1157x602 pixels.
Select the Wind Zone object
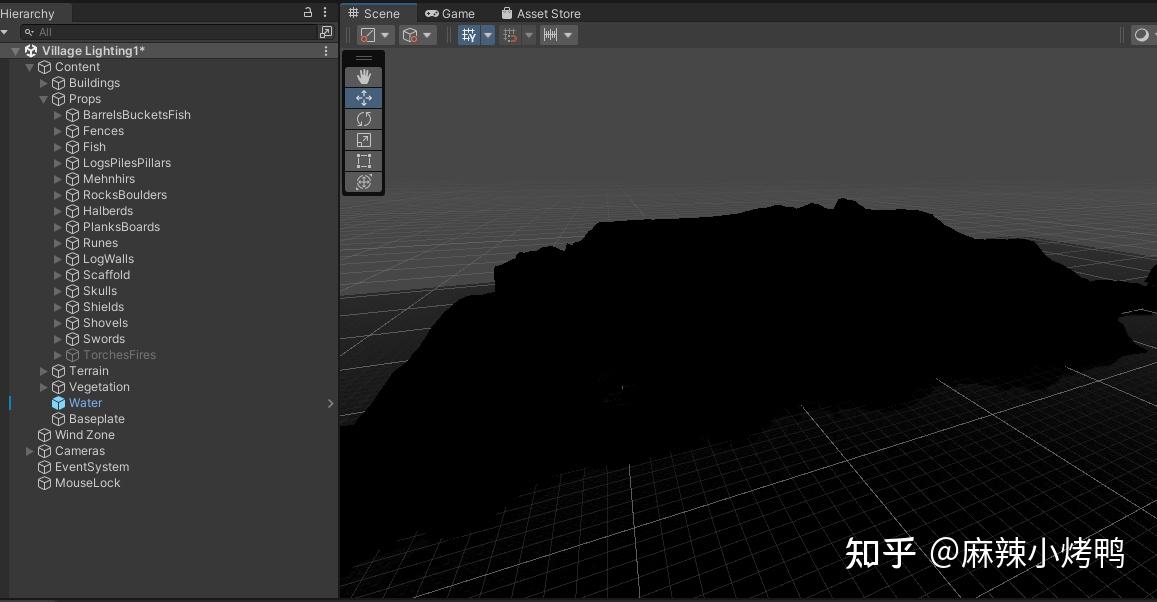[84, 434]
